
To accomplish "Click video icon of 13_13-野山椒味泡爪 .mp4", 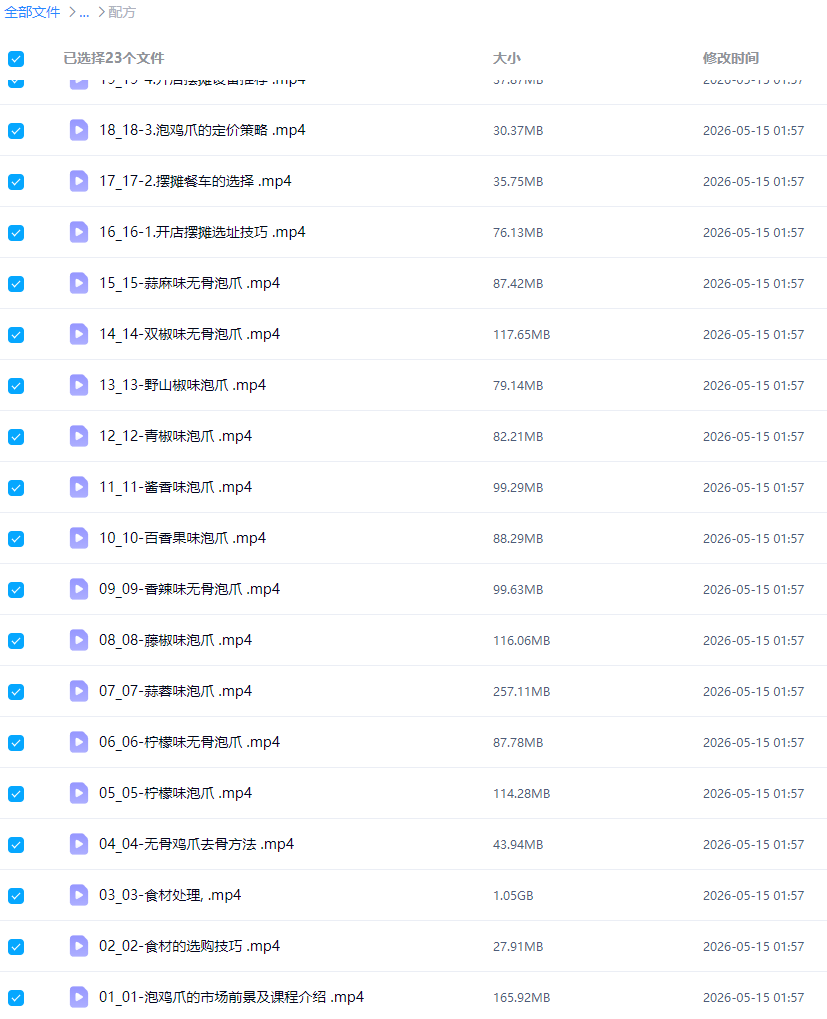I will 79,385.
